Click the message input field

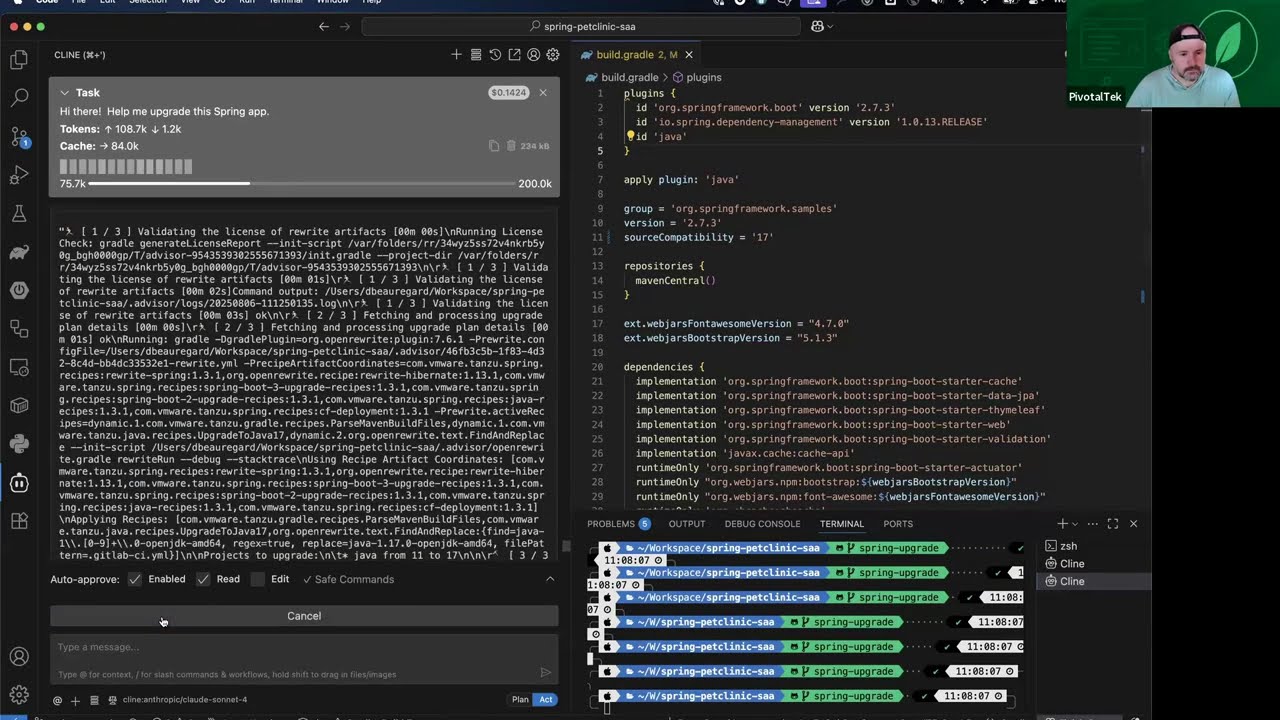point(304,659)
